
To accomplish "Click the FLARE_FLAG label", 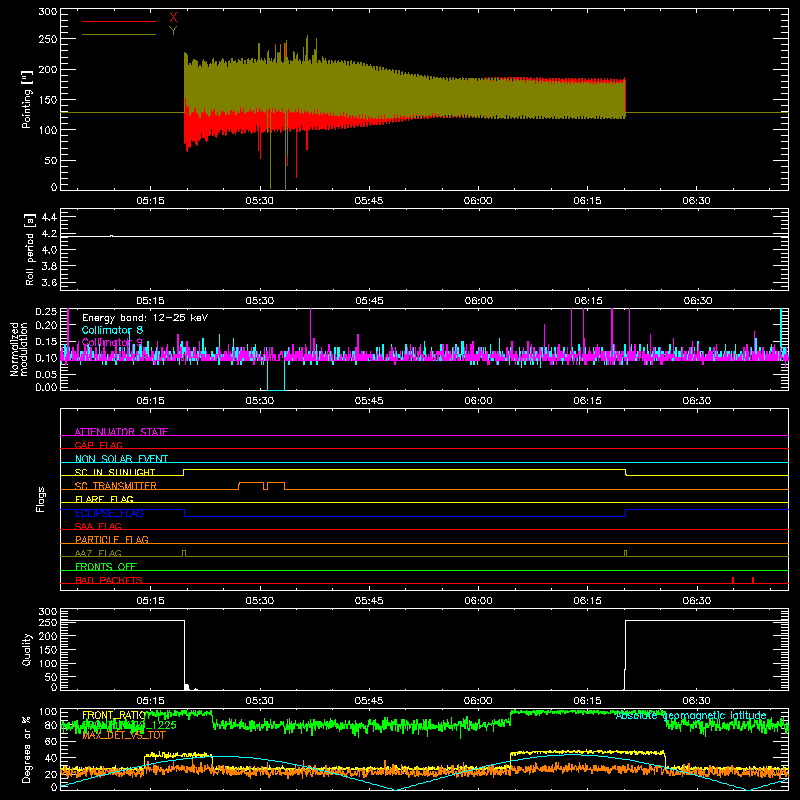I will point(104,499).
